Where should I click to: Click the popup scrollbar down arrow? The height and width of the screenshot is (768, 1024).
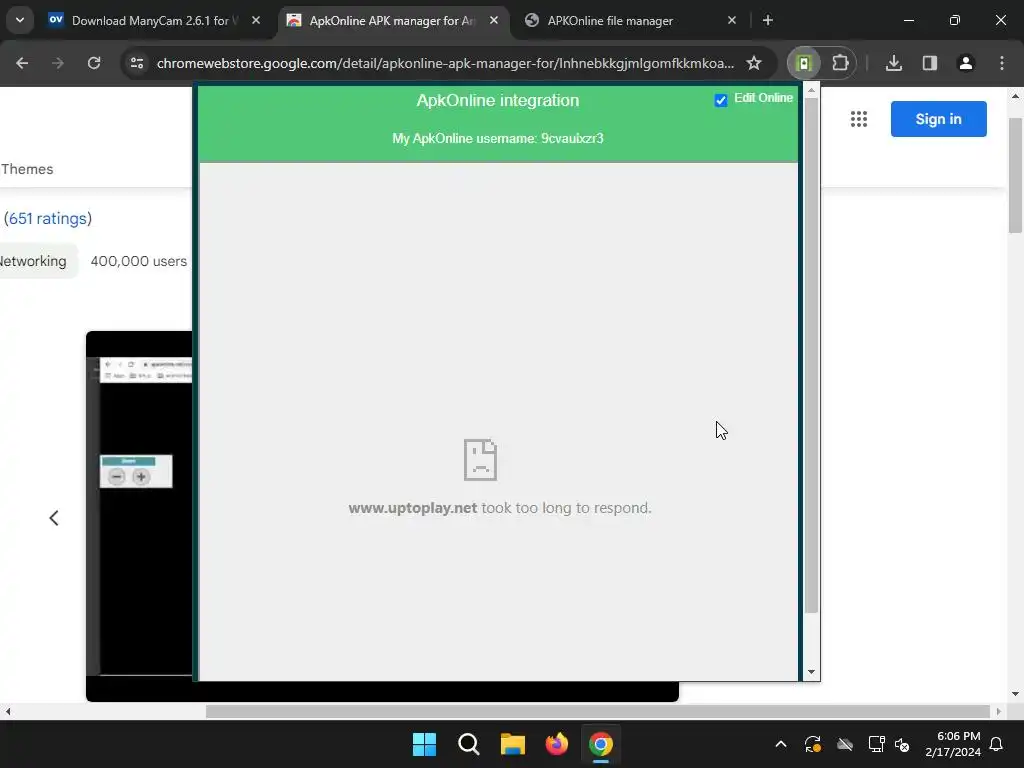[811, 672]
